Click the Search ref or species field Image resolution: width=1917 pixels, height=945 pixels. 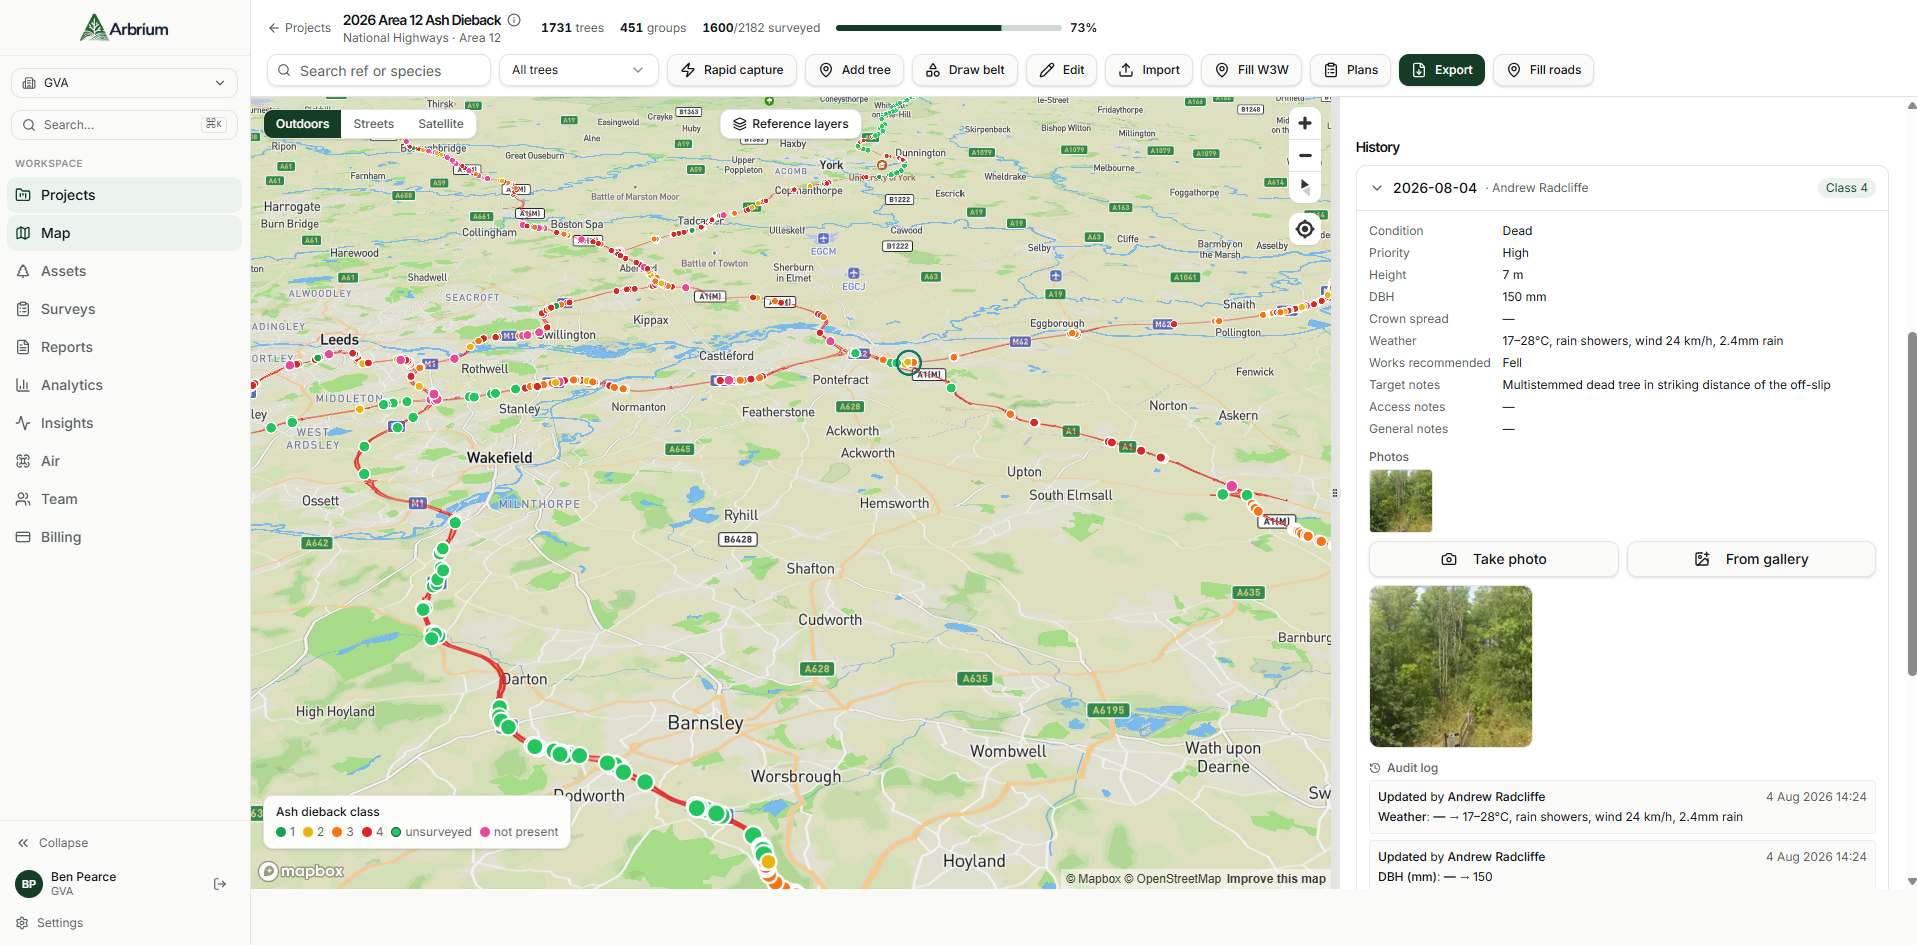click(379, 71)
